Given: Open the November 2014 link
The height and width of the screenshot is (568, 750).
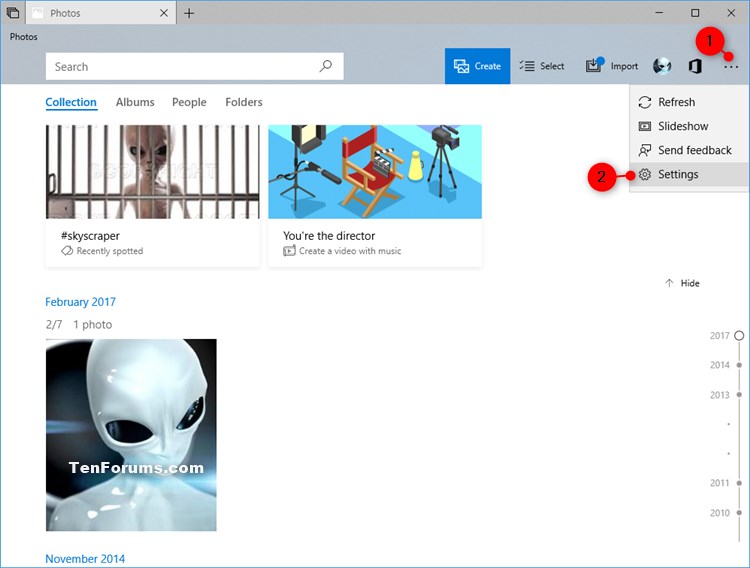Looking at the screenshot, I should click(85, 558).
